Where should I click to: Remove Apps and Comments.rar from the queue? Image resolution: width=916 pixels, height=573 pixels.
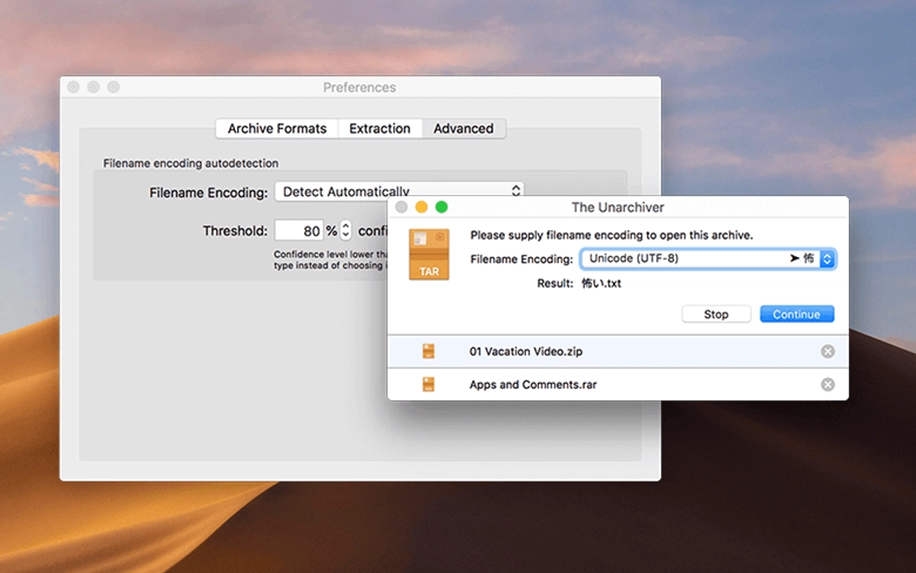tap(827, 384)
